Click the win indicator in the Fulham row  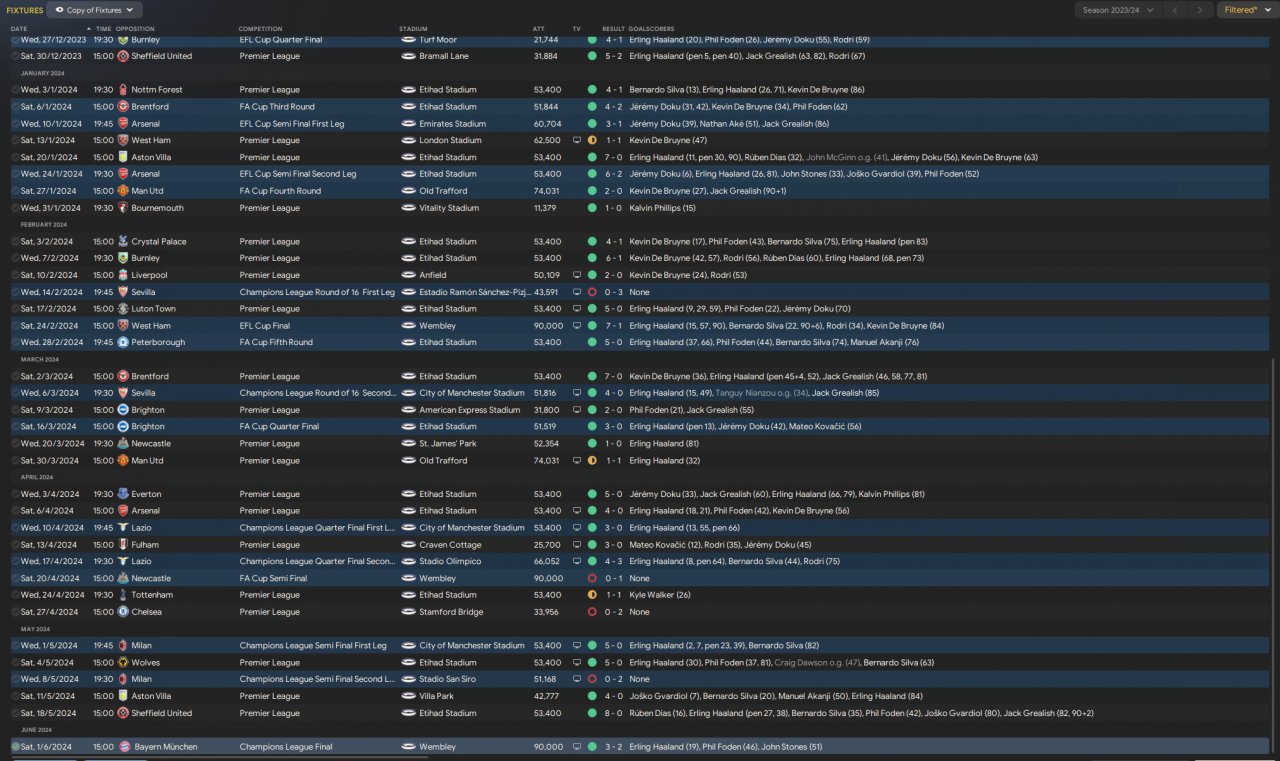(592, 545)
